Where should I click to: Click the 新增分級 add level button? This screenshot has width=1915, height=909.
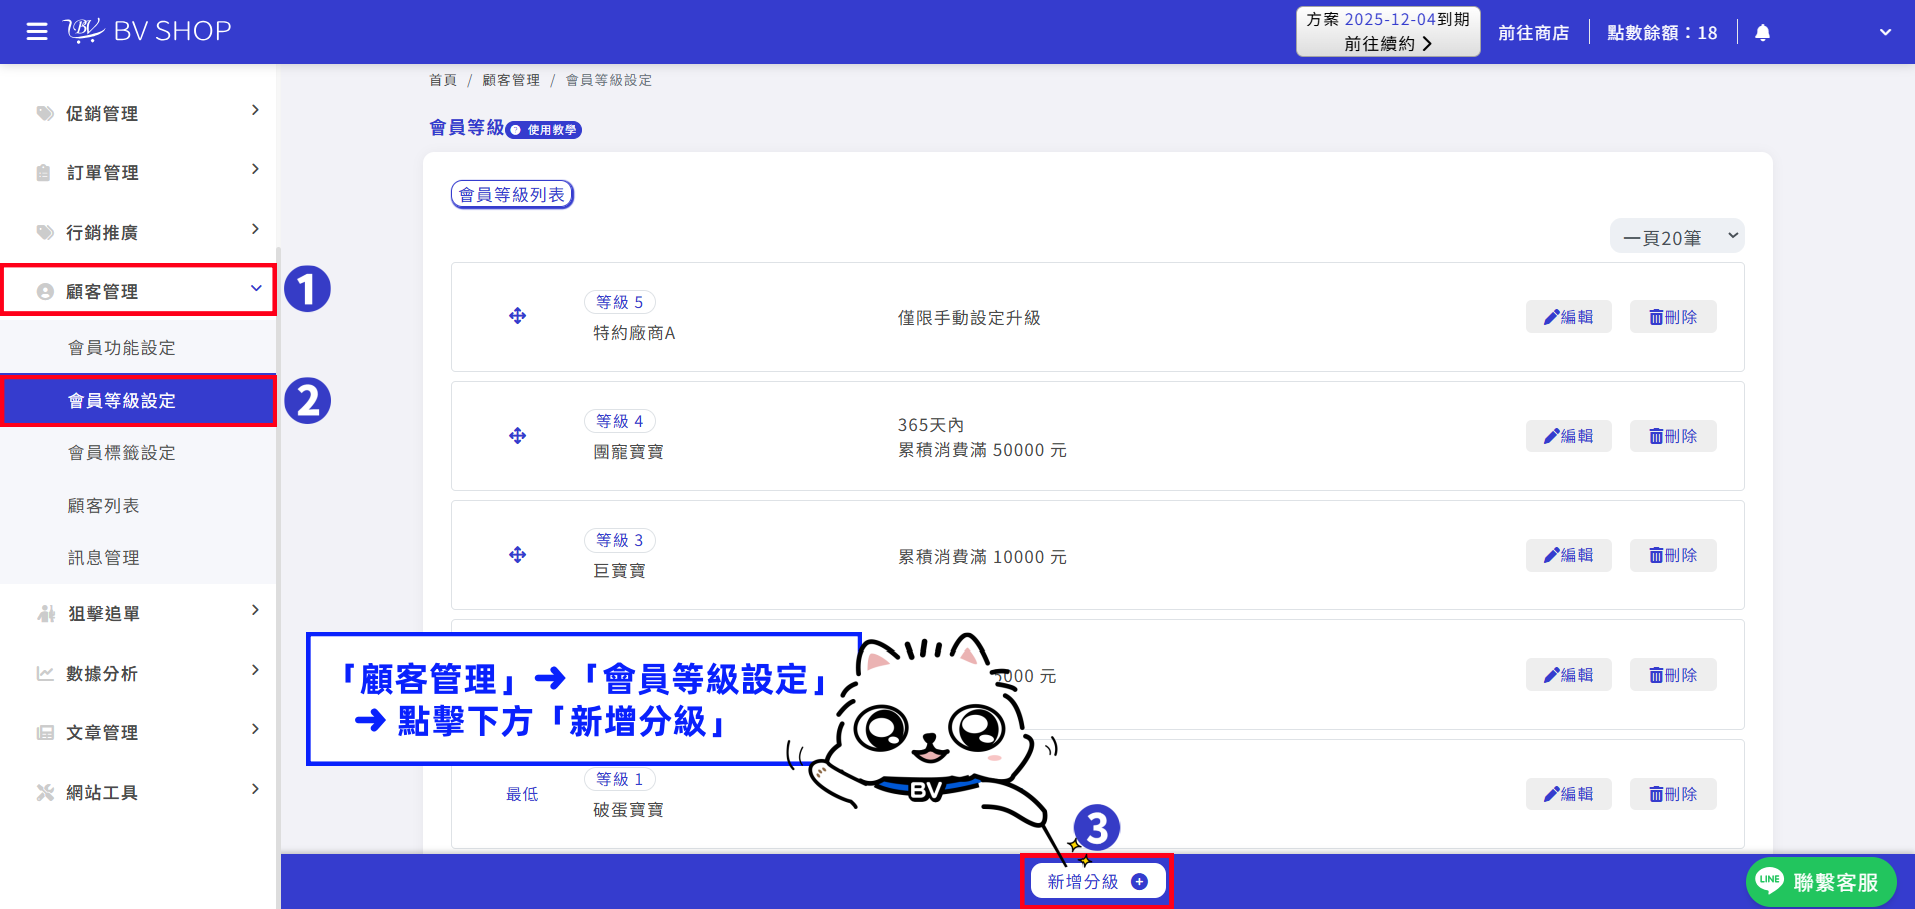point(1098,881)
